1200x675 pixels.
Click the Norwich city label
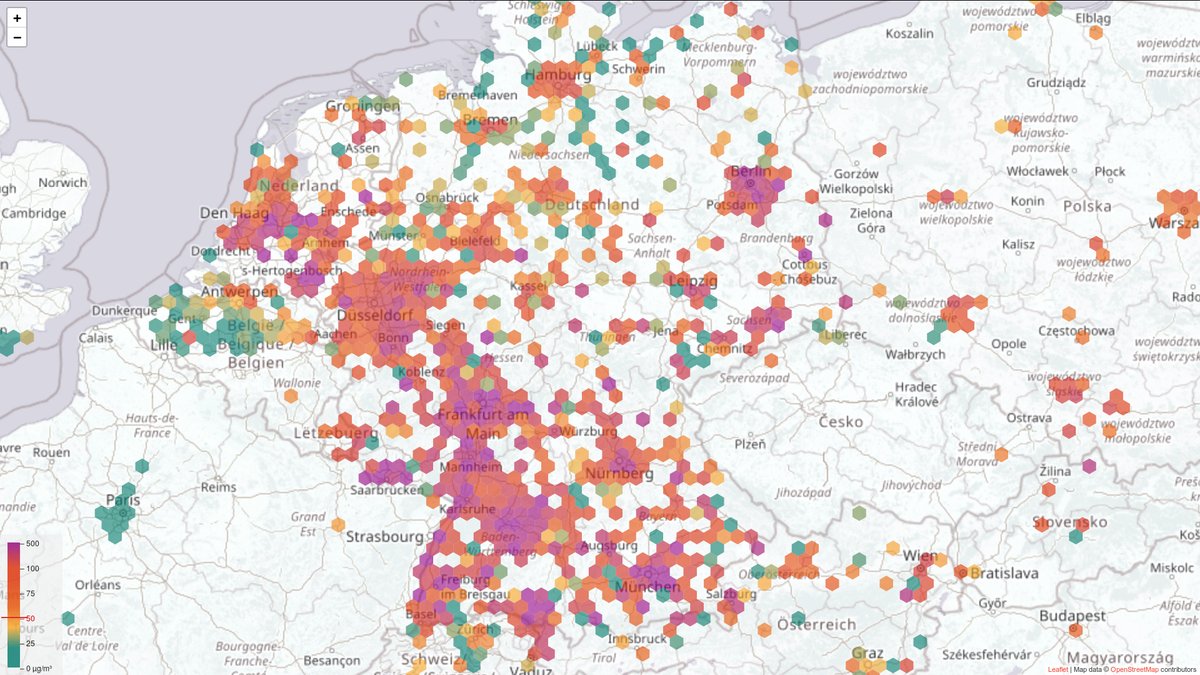click(62, 183)
